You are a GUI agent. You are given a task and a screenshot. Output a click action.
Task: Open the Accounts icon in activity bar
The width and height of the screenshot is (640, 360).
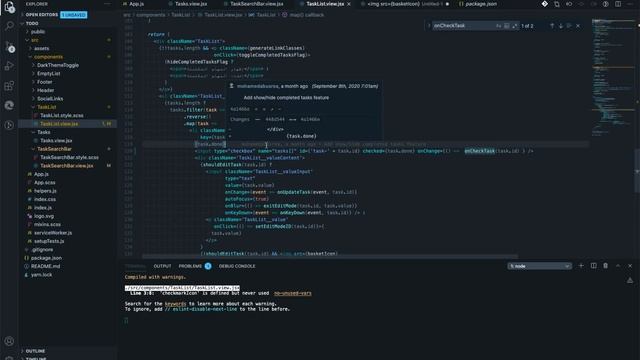[x=9, y=341]
